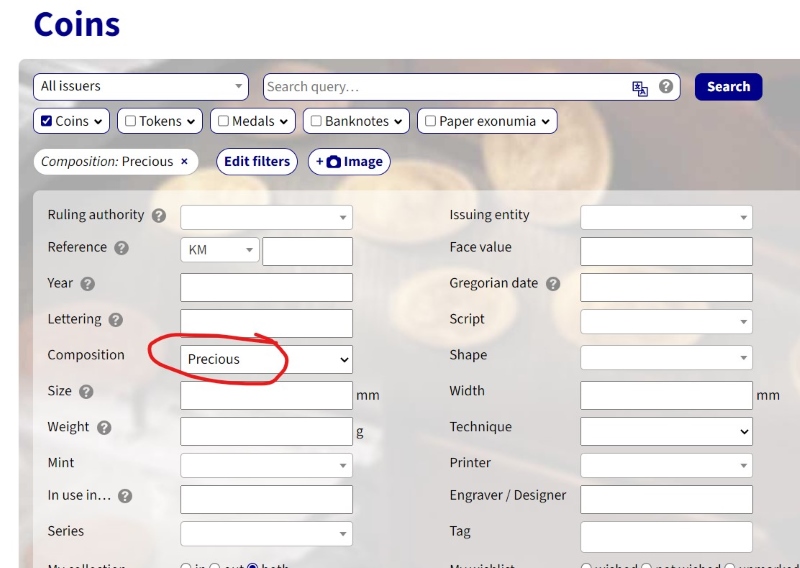Click the Search button
This screenshot has height=568, width=800.
point(729,87)
